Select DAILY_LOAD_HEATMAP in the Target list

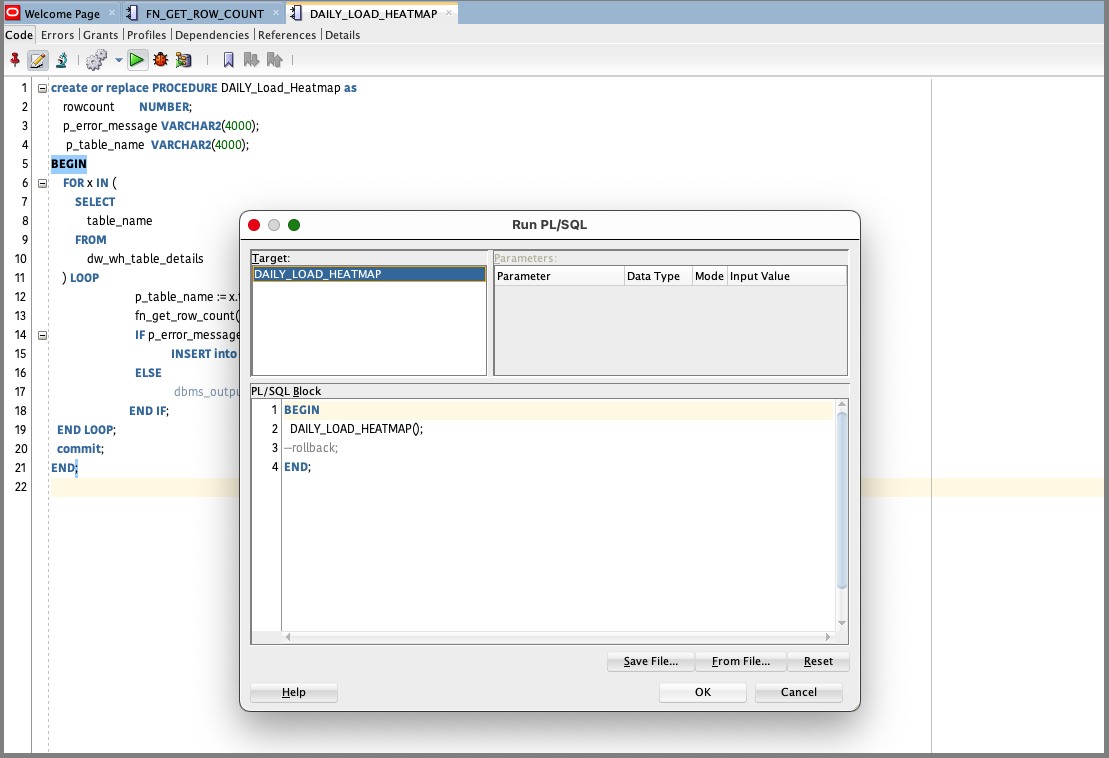coord(369,274)
